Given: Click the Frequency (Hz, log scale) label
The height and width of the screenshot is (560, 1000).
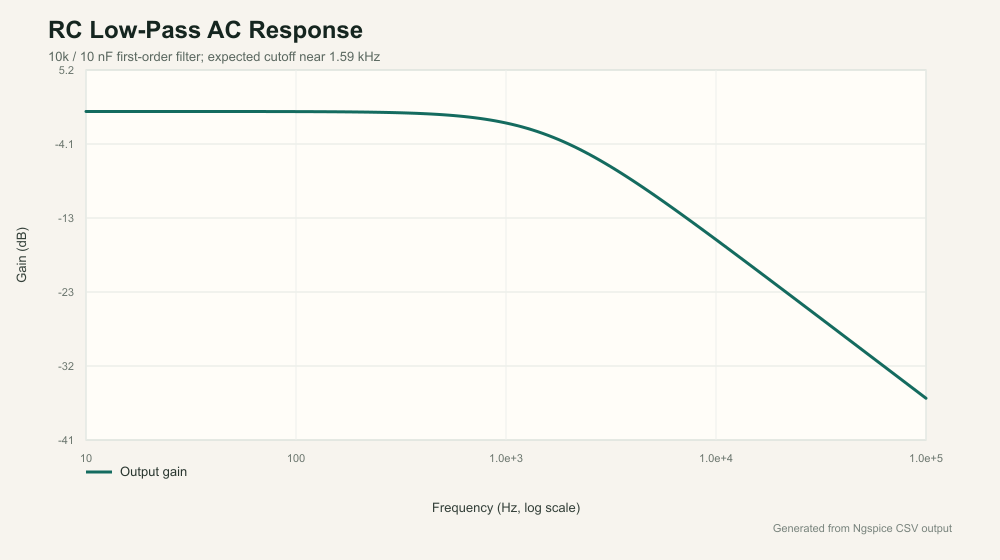Looking at the screenshot, I should pos(506,508).
